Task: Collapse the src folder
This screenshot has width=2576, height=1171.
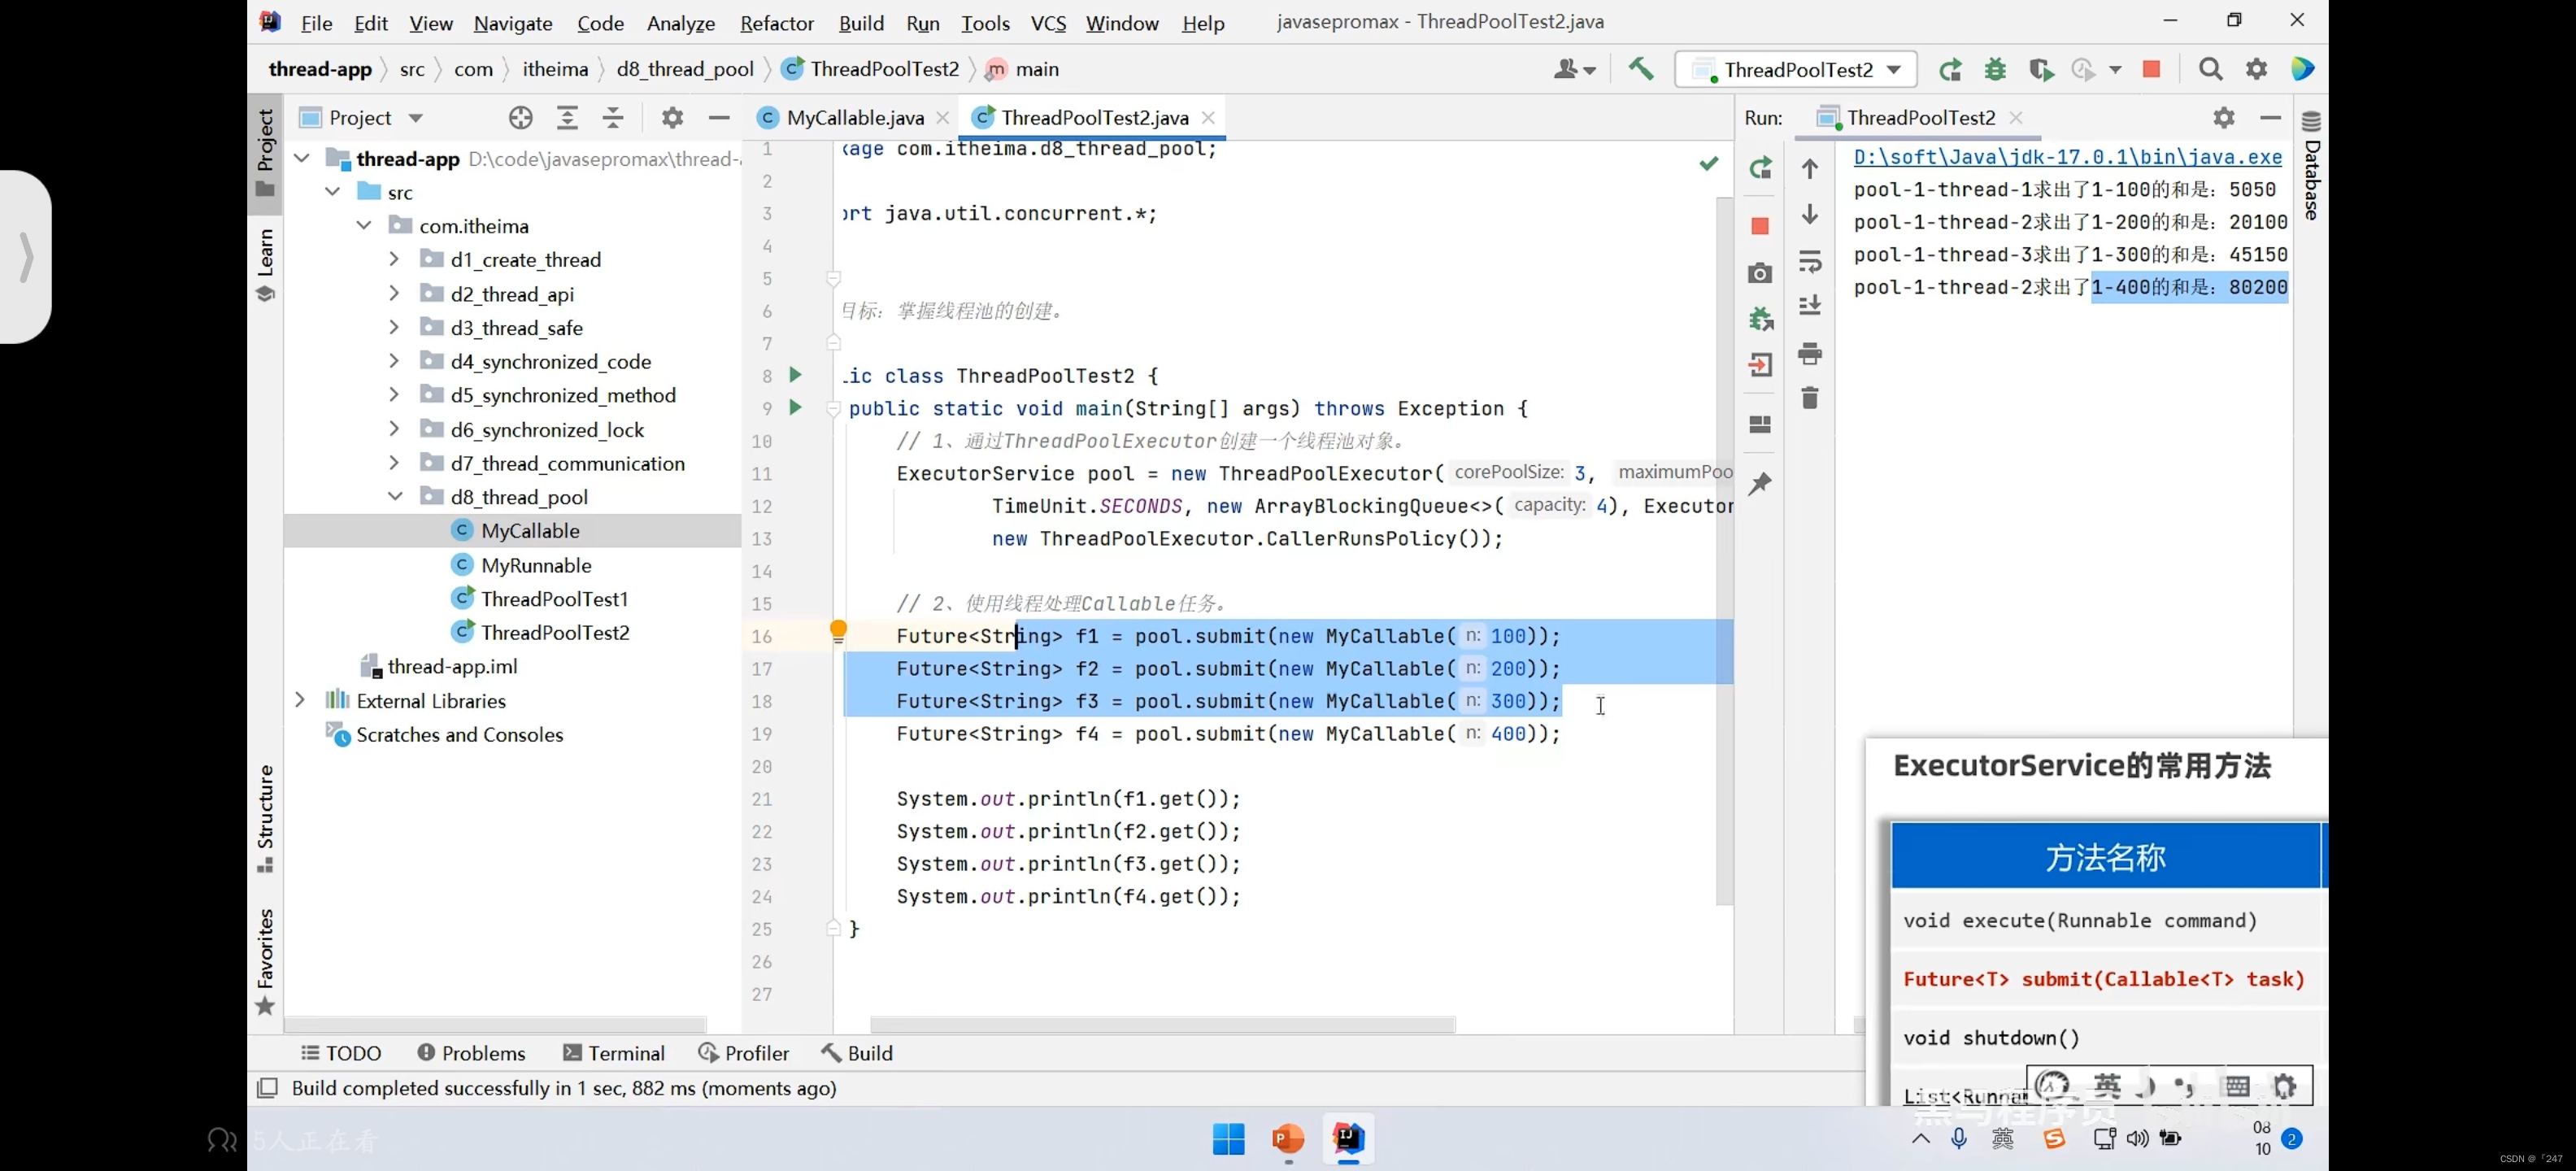Action: coord(332,192)
